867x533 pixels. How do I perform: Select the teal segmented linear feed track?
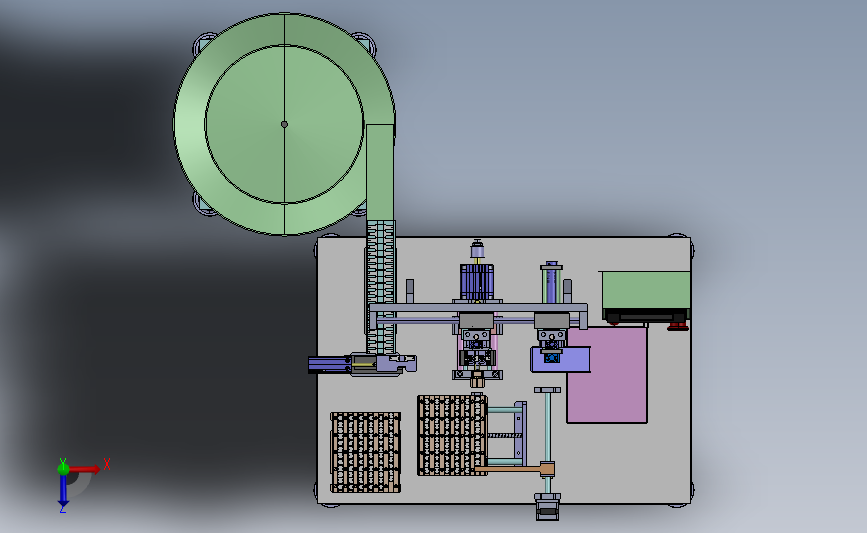click(381, 286)
